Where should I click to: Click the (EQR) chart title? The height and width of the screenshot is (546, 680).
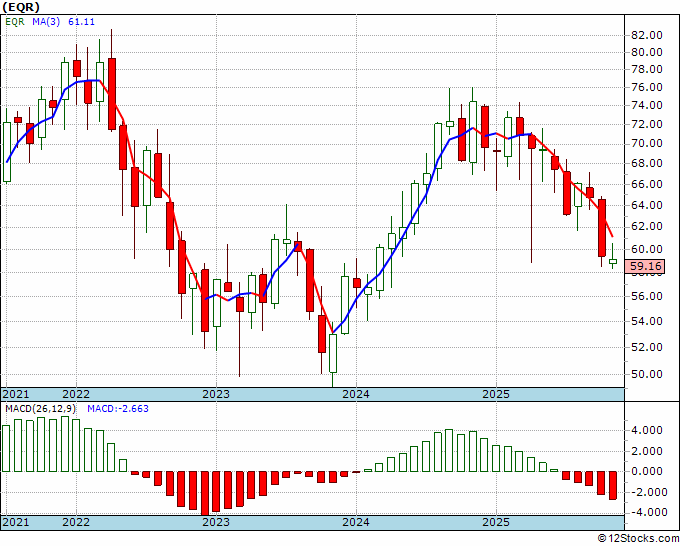[21, 7]
